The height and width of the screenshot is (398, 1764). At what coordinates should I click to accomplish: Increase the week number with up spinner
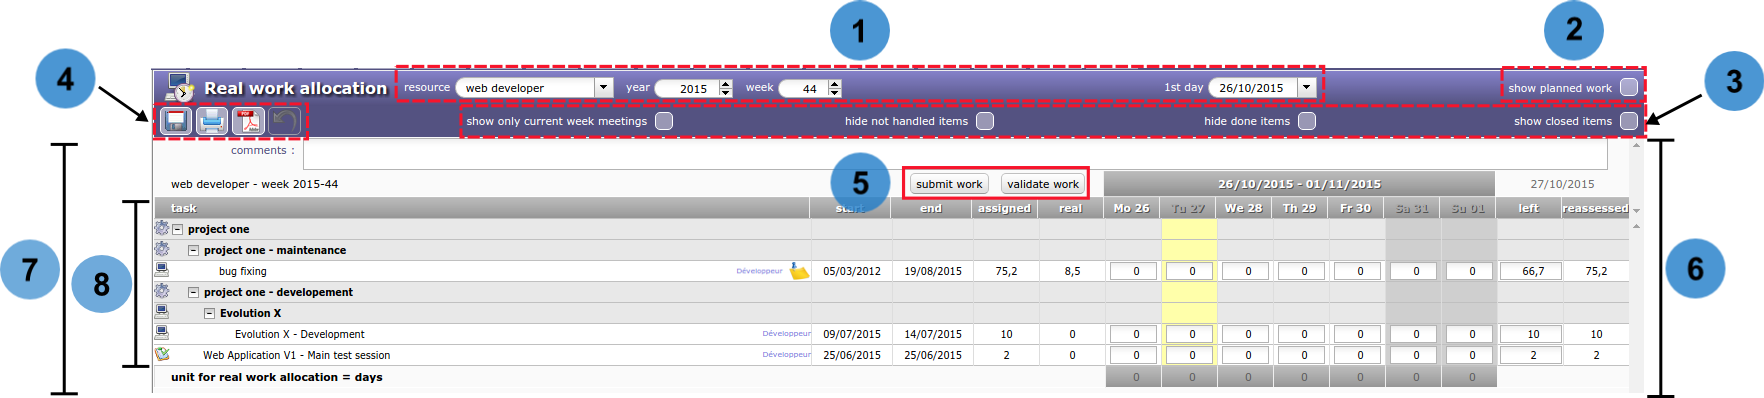tap(835, 84)
